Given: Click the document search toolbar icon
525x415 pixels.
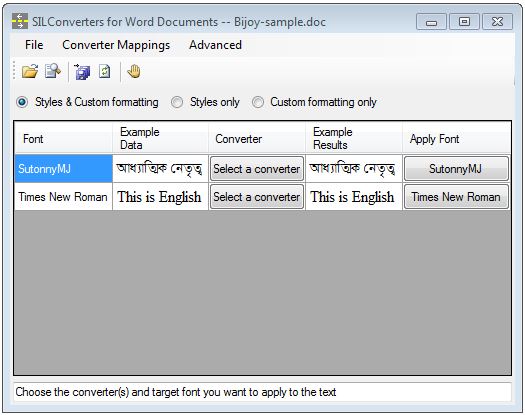Looking at the screenshot, I should [x=53, y=71].
